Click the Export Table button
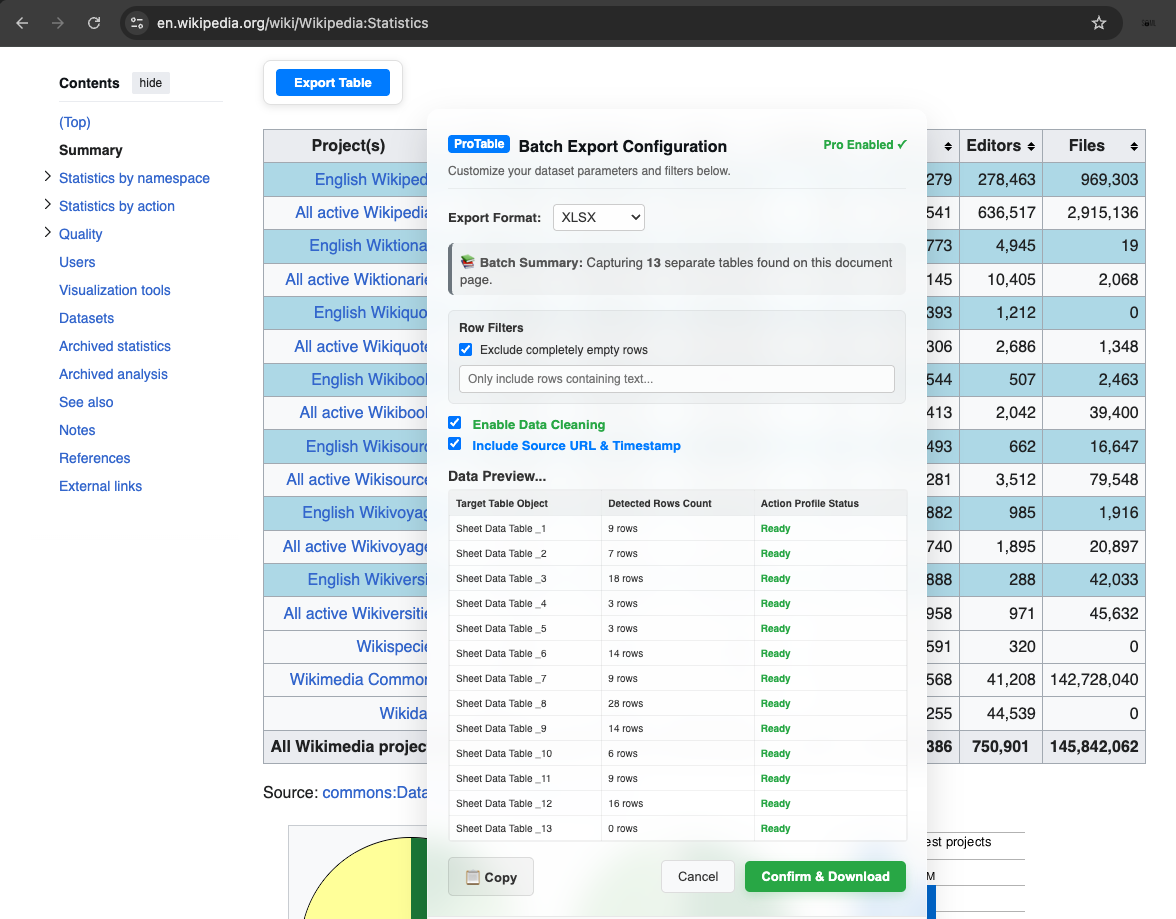The image size is (1176, 919). point(333,83)
